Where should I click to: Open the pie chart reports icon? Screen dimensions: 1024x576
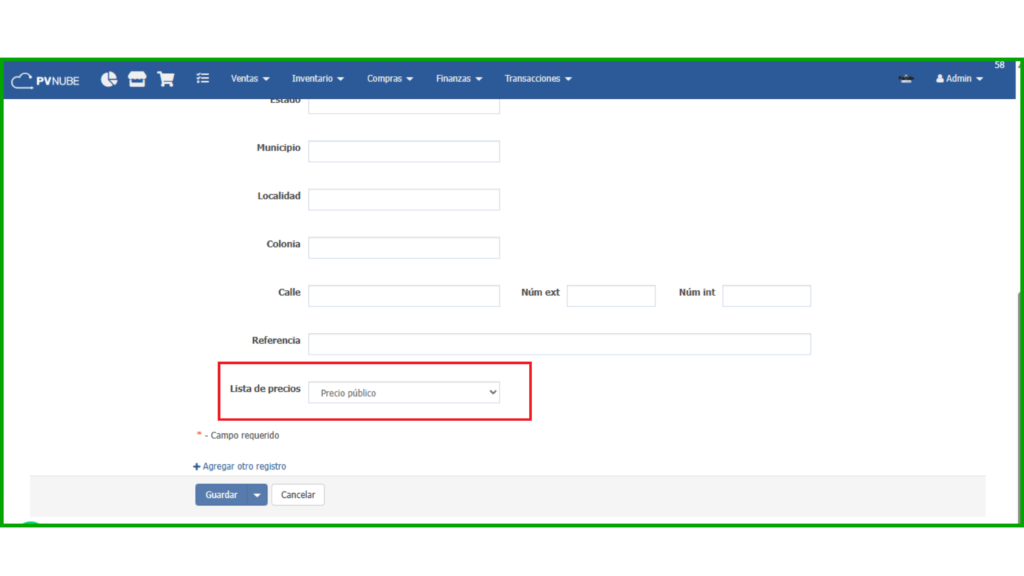tap(109, 79)
